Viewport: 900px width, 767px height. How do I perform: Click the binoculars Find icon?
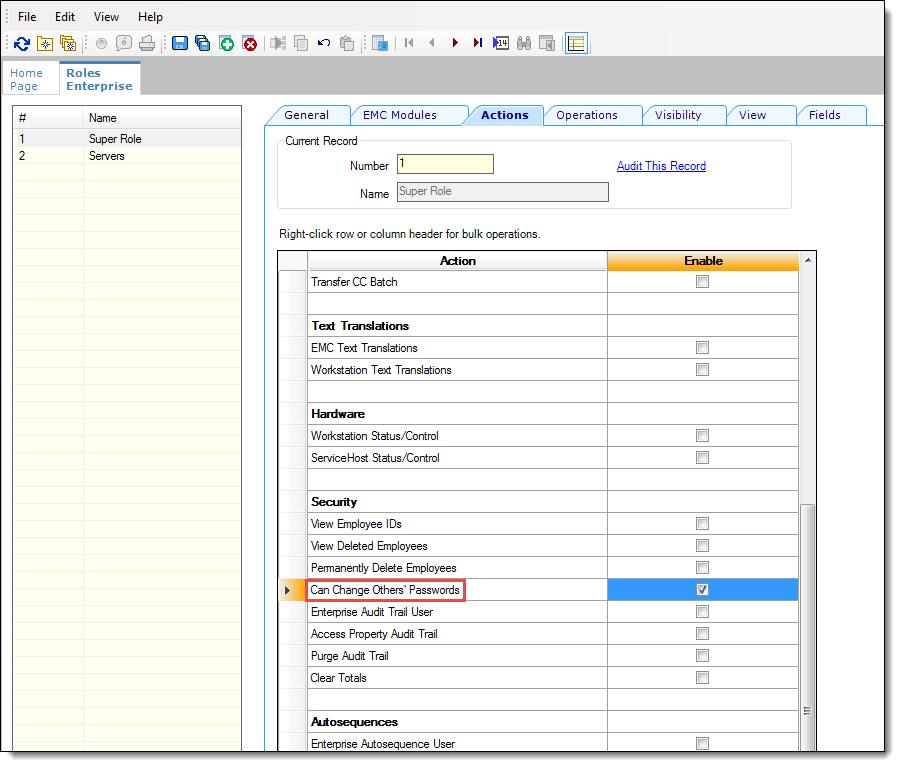point(523,43)
